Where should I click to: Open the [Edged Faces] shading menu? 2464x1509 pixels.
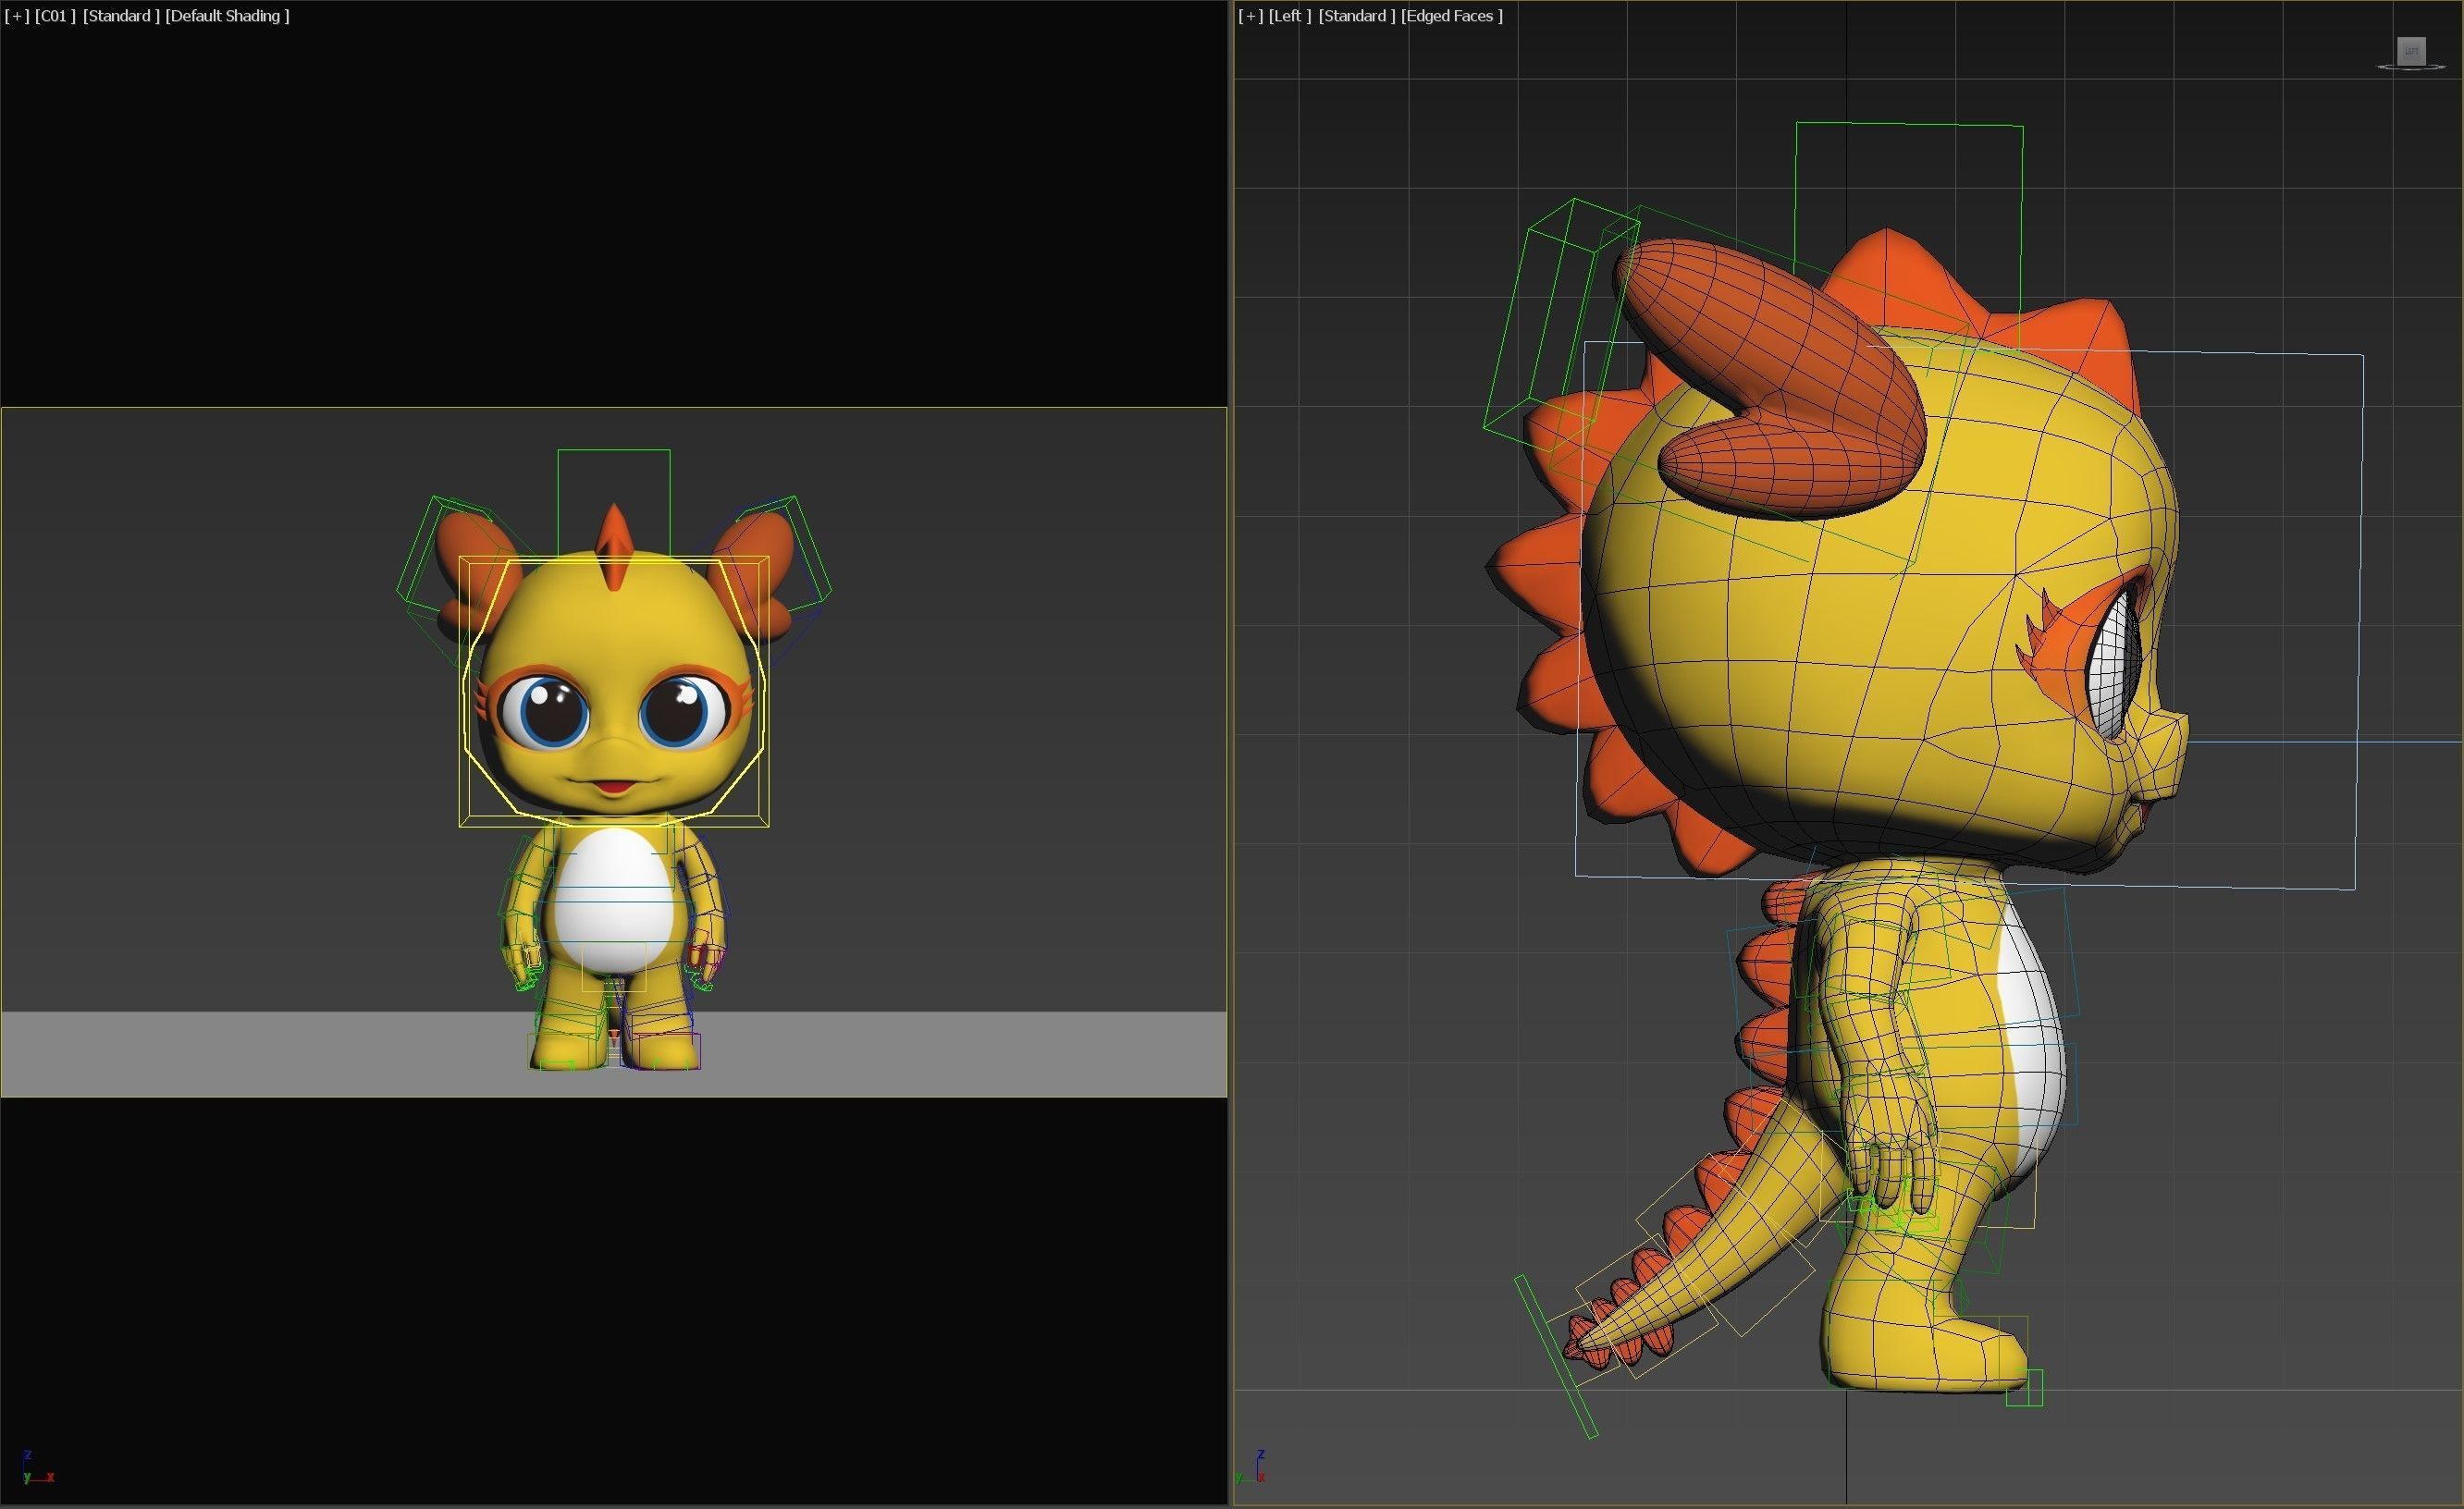click(1452, 16)
